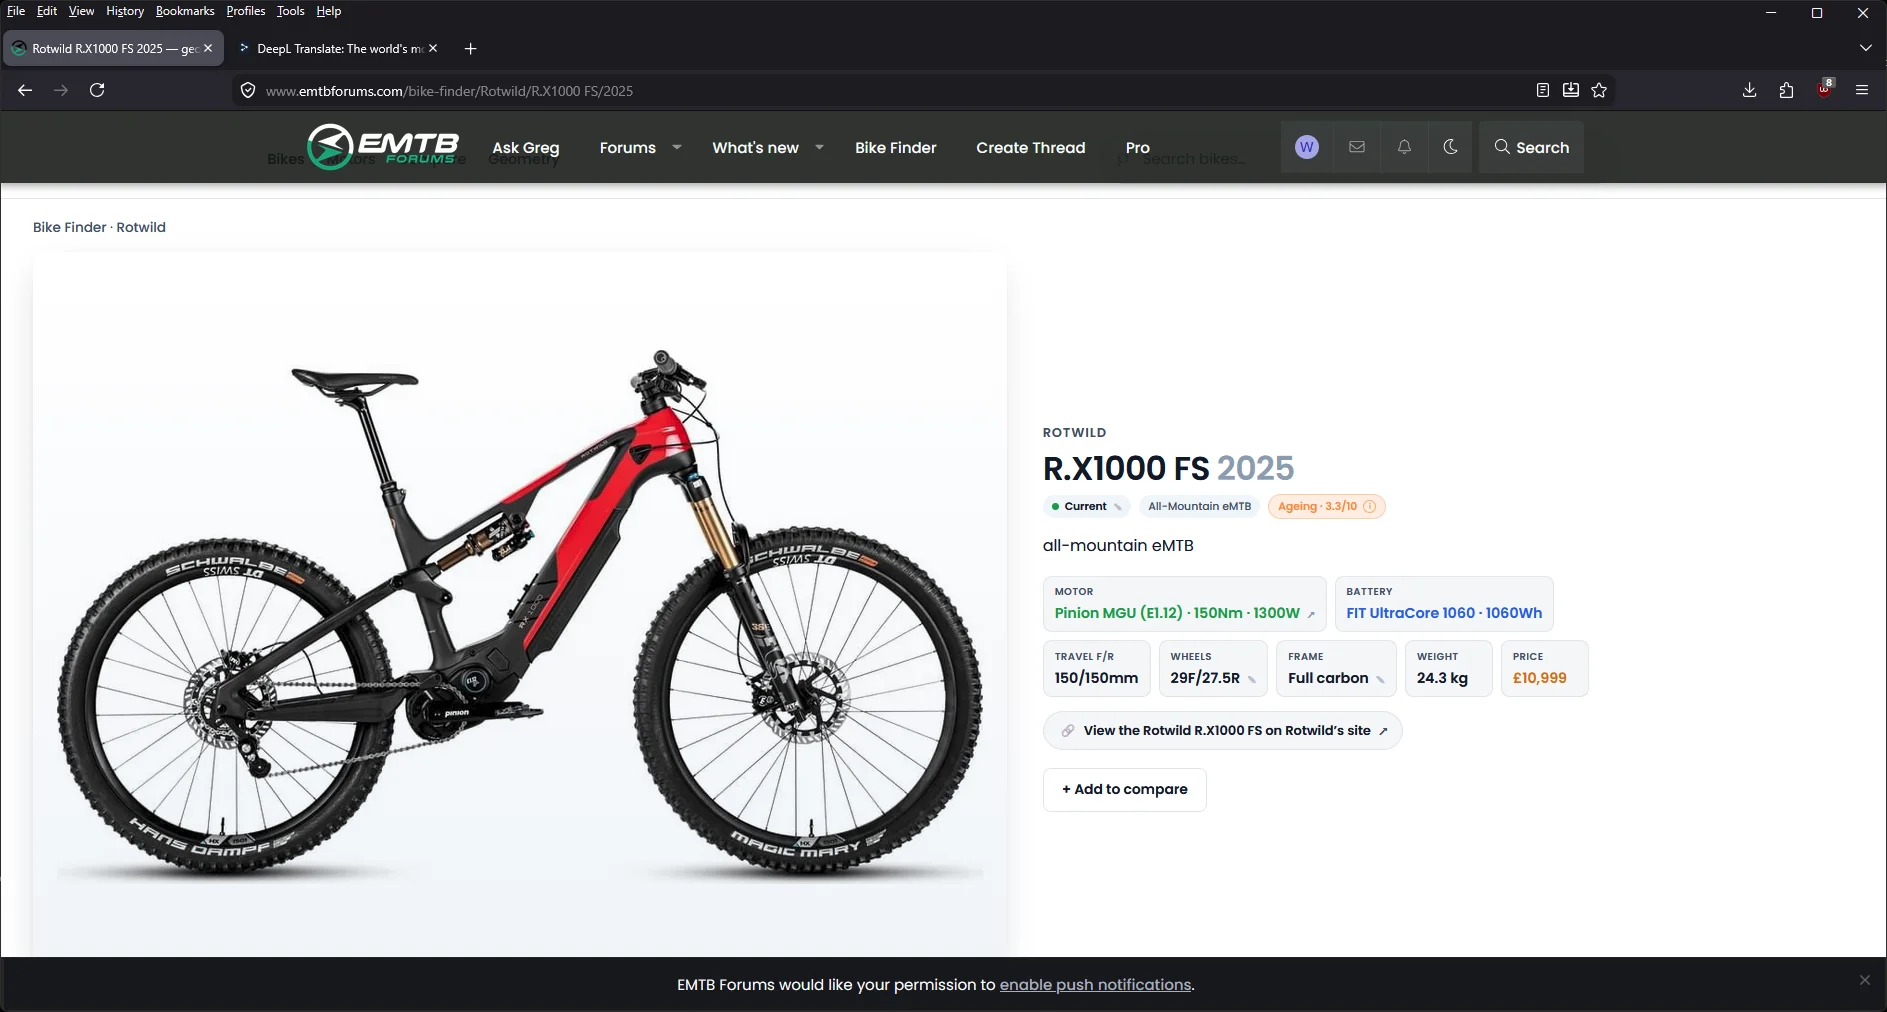
Task: Bookmark this page with the star
Action: pos(1599,90)
